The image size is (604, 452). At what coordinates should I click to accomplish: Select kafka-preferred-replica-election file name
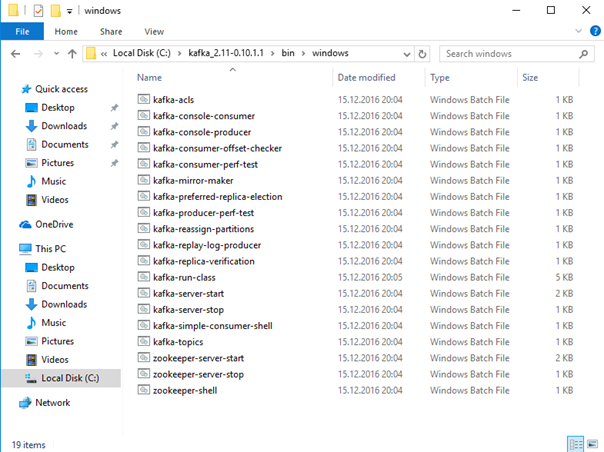coord(218,197)
